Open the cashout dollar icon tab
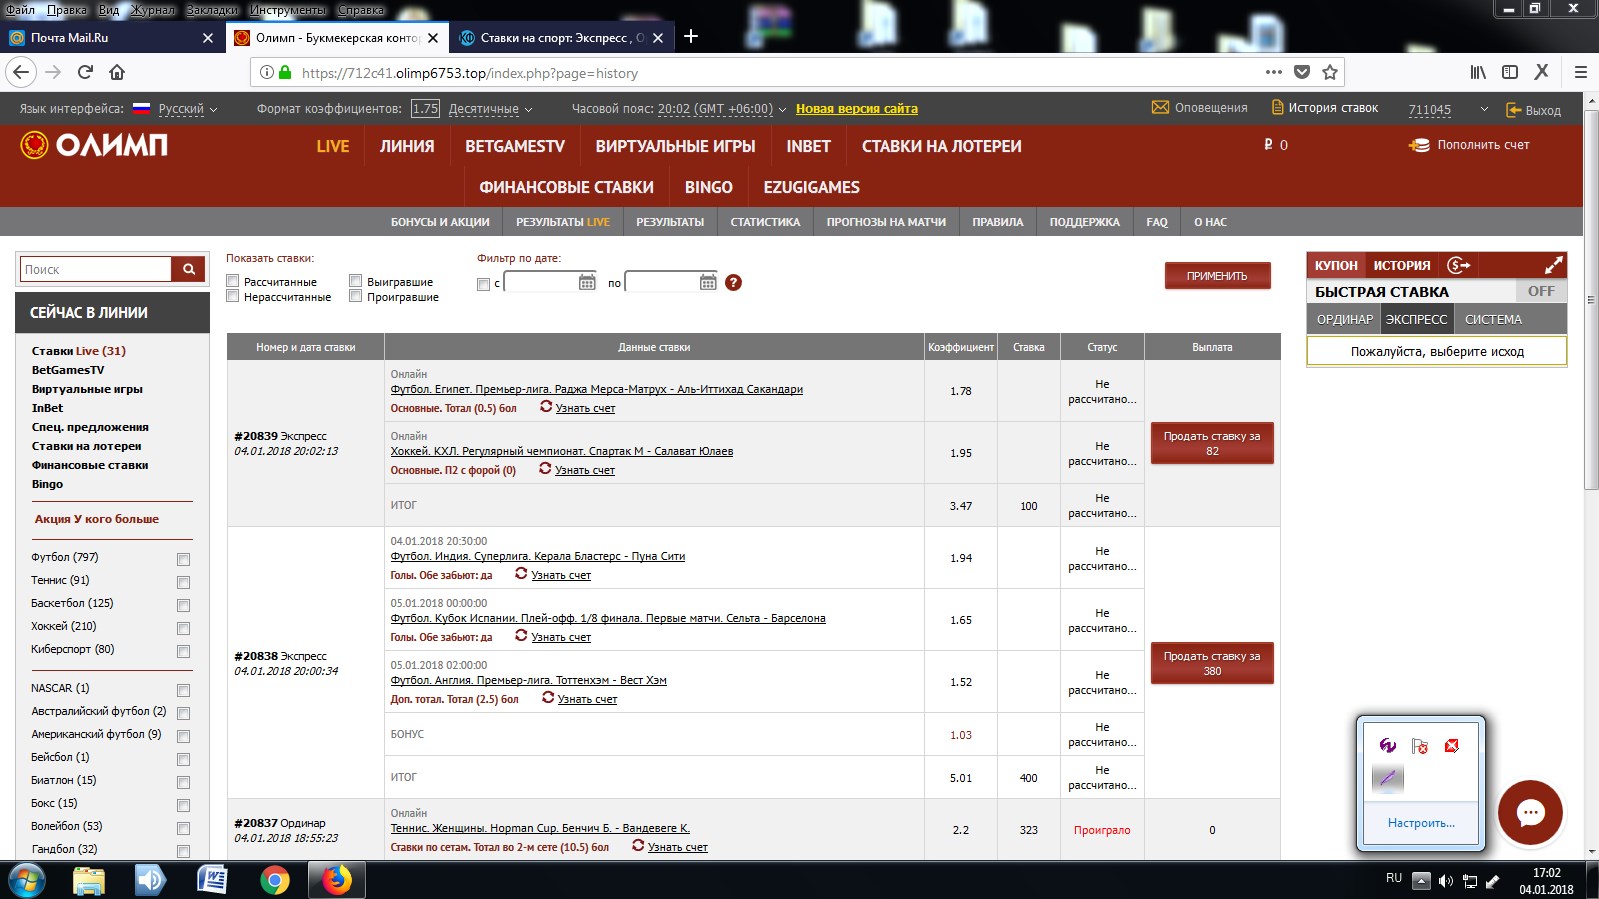This screenshot has height=899, width=1599. [1459, 265]
